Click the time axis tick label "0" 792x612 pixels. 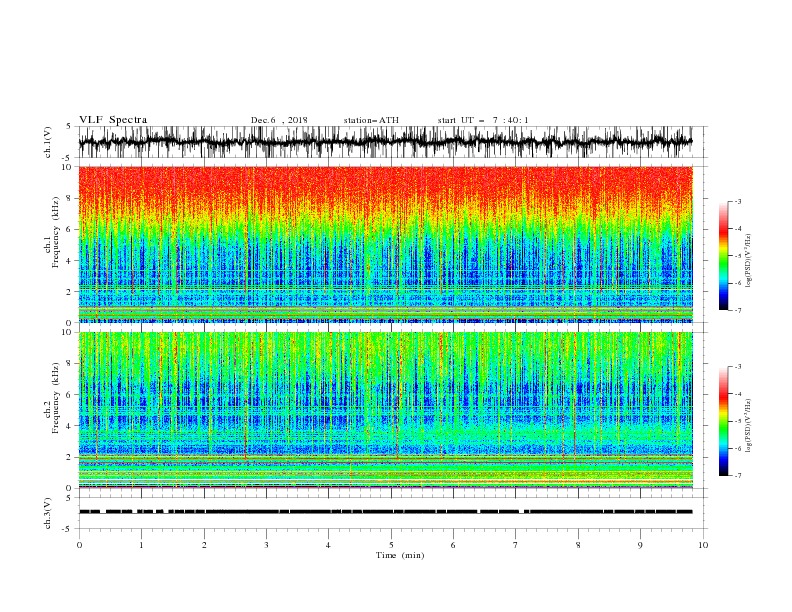click(x=79, y=545)
